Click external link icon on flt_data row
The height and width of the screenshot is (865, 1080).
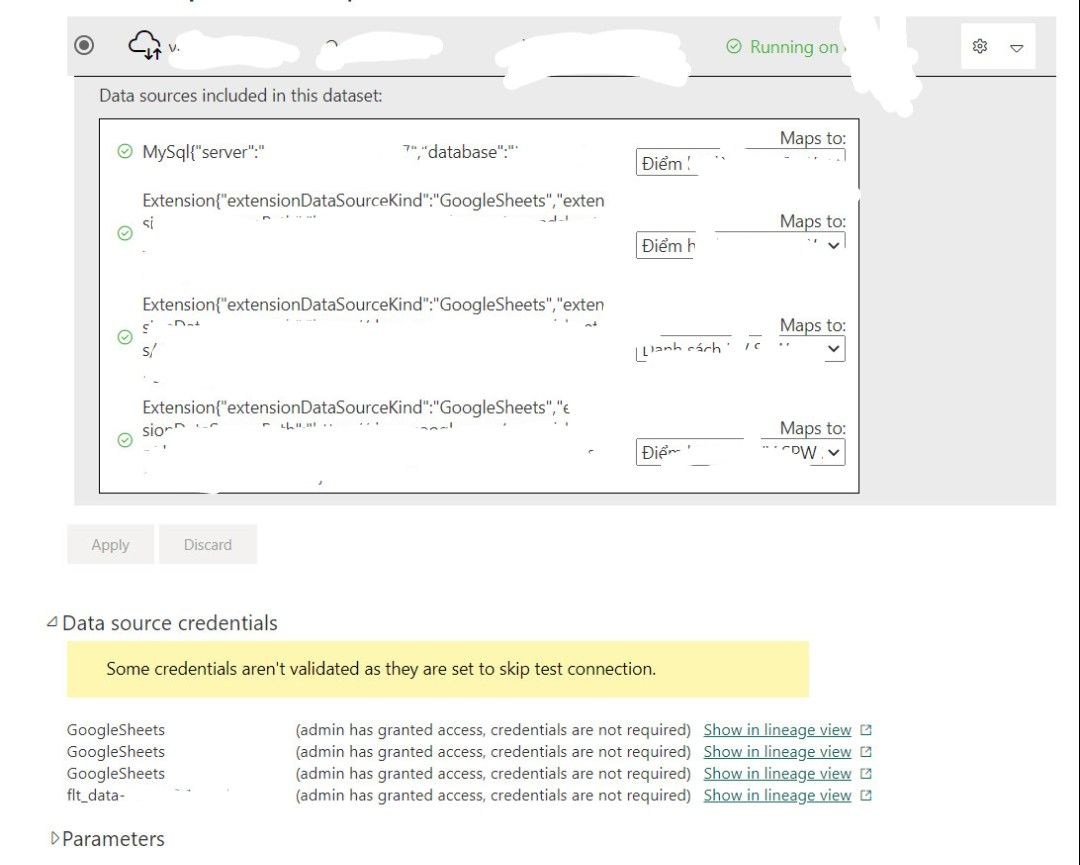click(x=866, y=795)
